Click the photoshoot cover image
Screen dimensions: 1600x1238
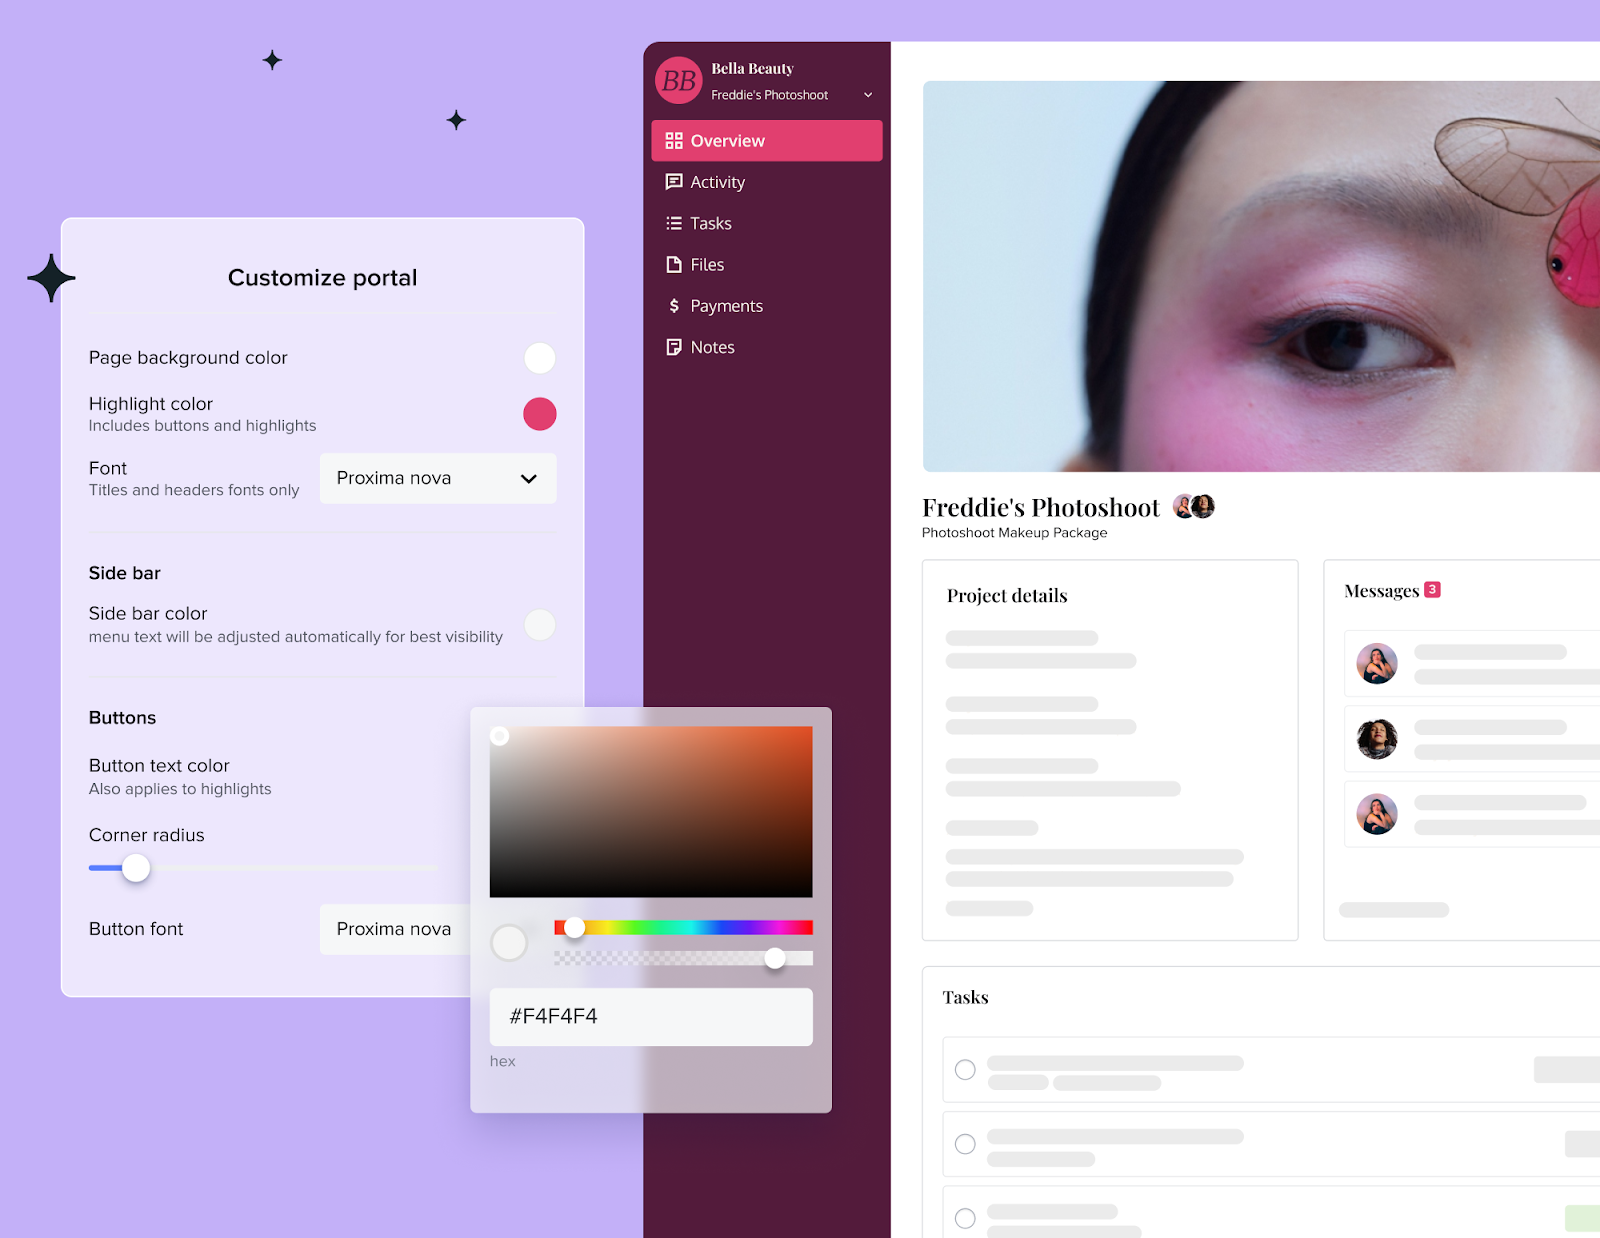click(1261, 276)
